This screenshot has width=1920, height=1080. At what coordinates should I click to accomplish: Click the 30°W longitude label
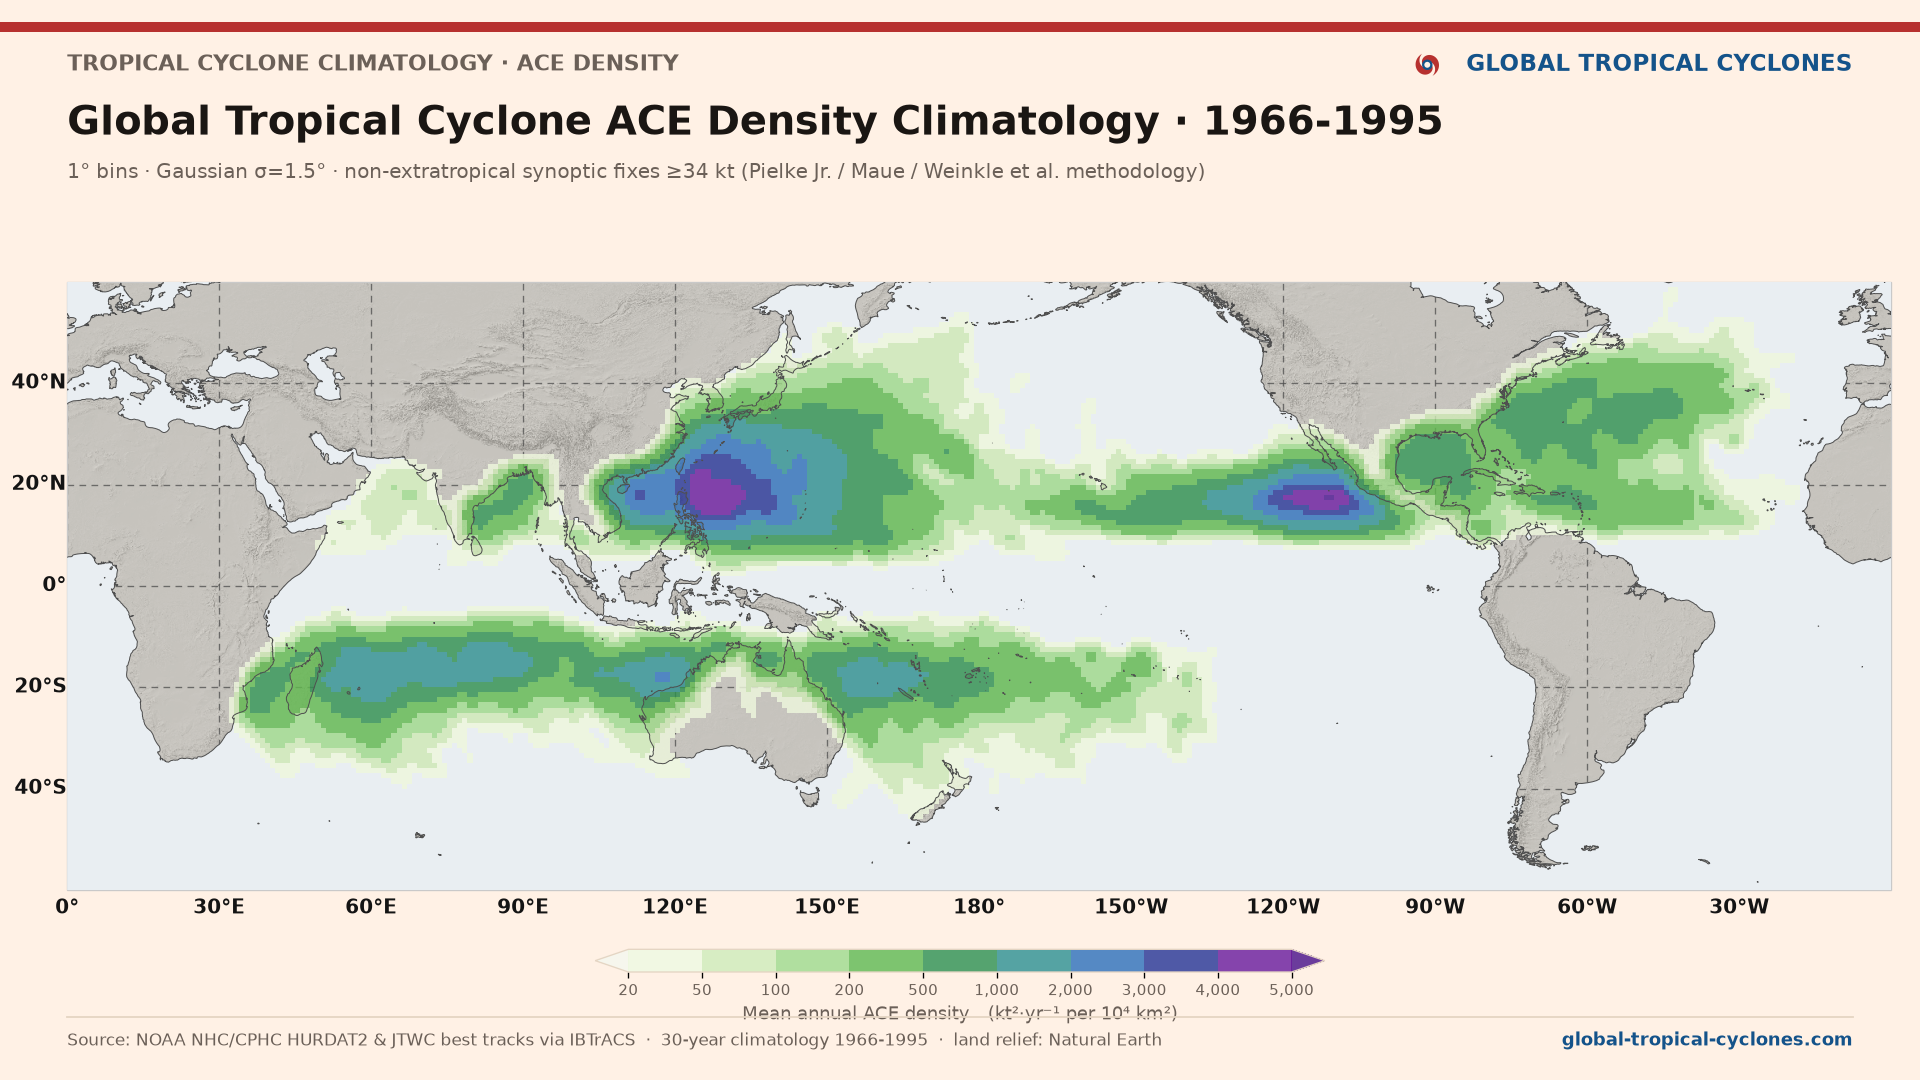pos(1739,907)
